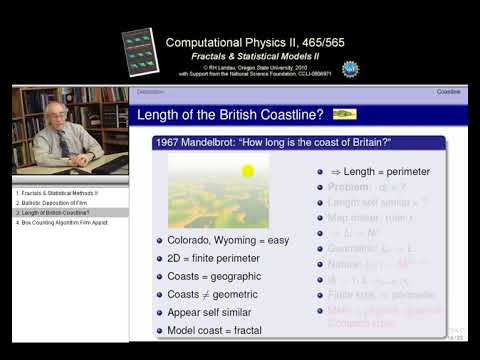Select the 'Colorado, Wyoming = easy' bullet
This screenshot has width=480, height=360.
pyautogui.click(x=228, y=240)
